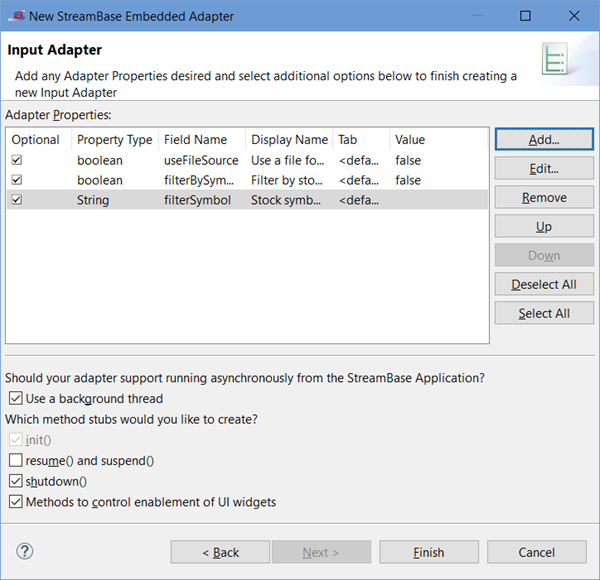Disable Use a background thread option
Image resolution: width=600 pixels, height=580 pixels.
click(x=15, y=399)
